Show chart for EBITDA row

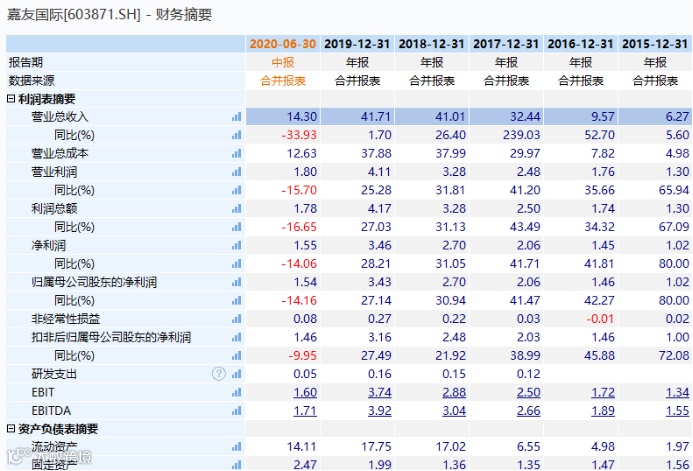click(236, 411)
